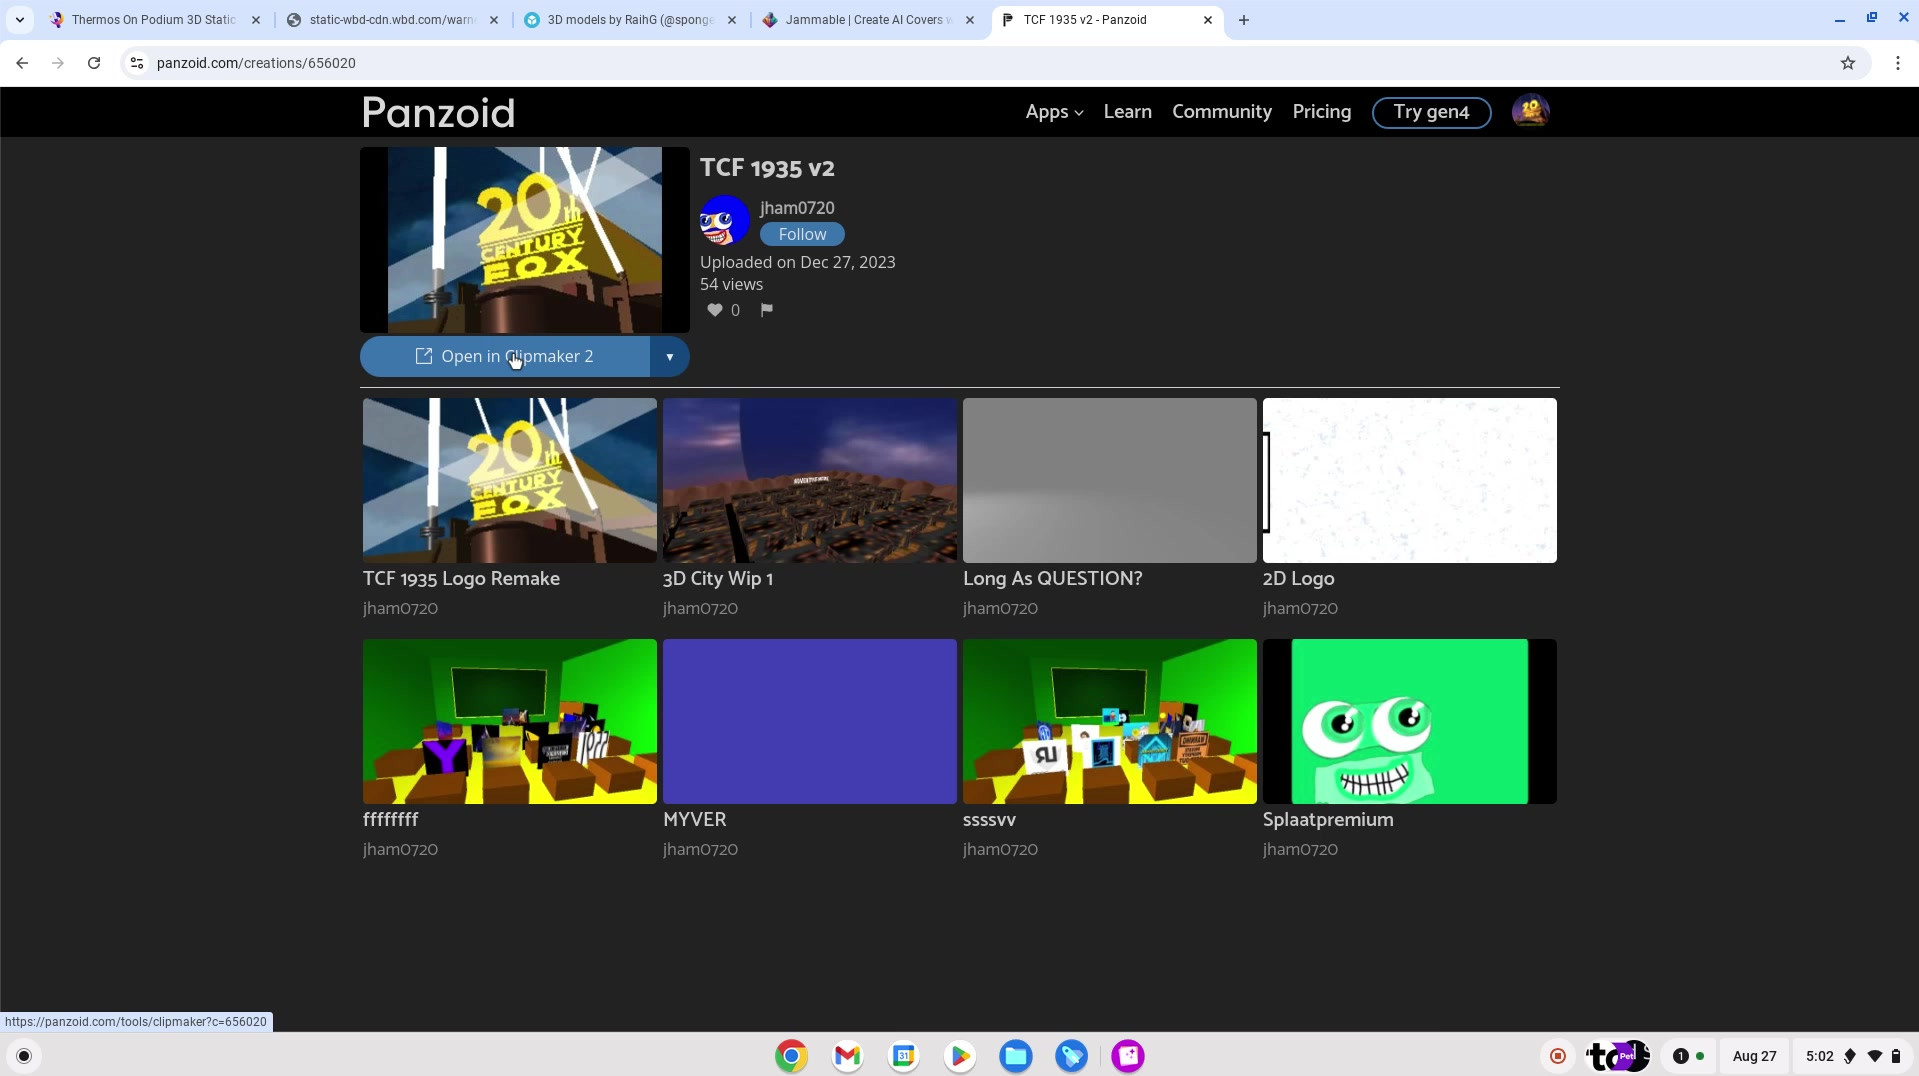
Task: Go back to the previous page
Action: tap(22, 63)
